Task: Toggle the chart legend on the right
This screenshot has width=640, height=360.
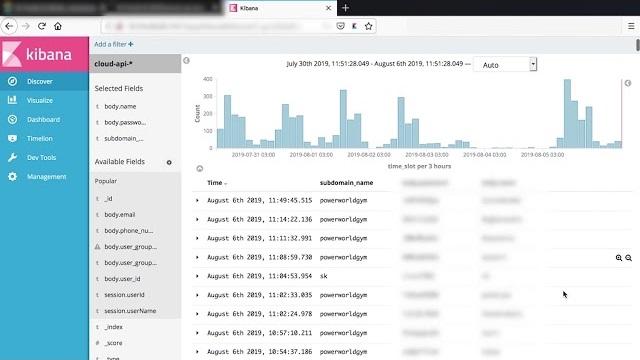Action: coord(628,83)
